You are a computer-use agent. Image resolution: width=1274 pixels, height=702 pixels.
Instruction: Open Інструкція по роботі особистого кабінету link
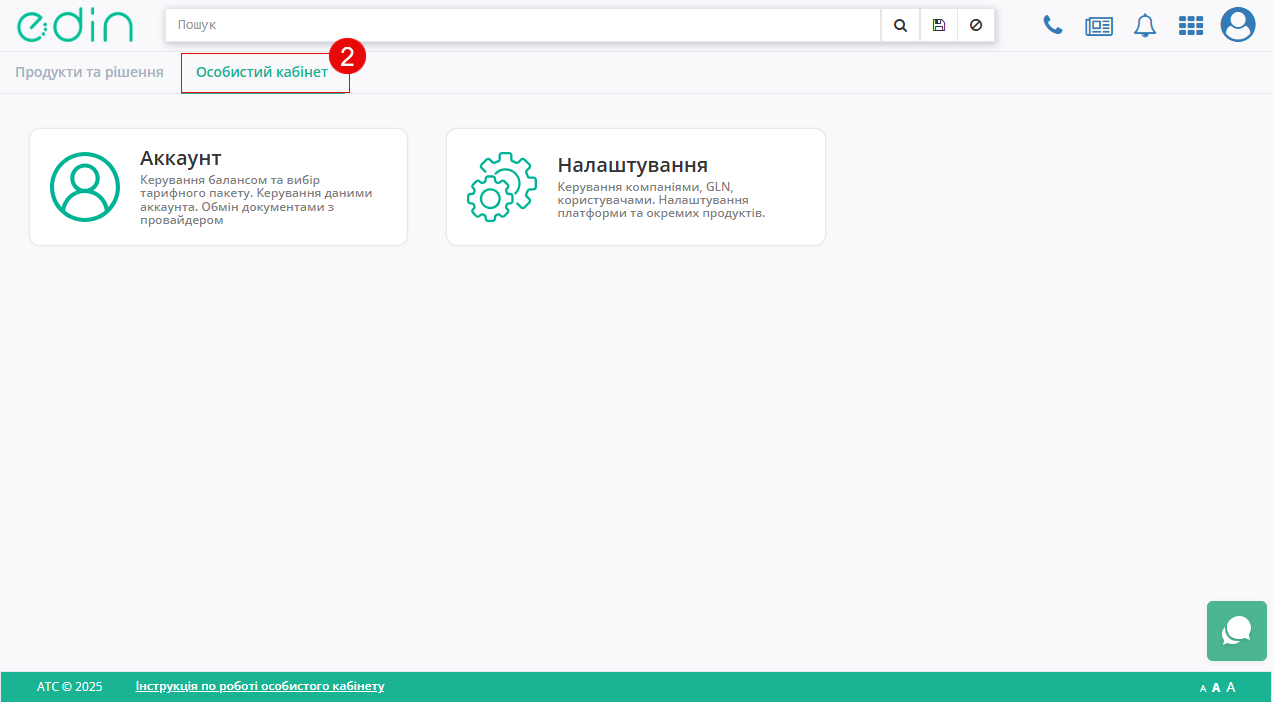point(260,686)
